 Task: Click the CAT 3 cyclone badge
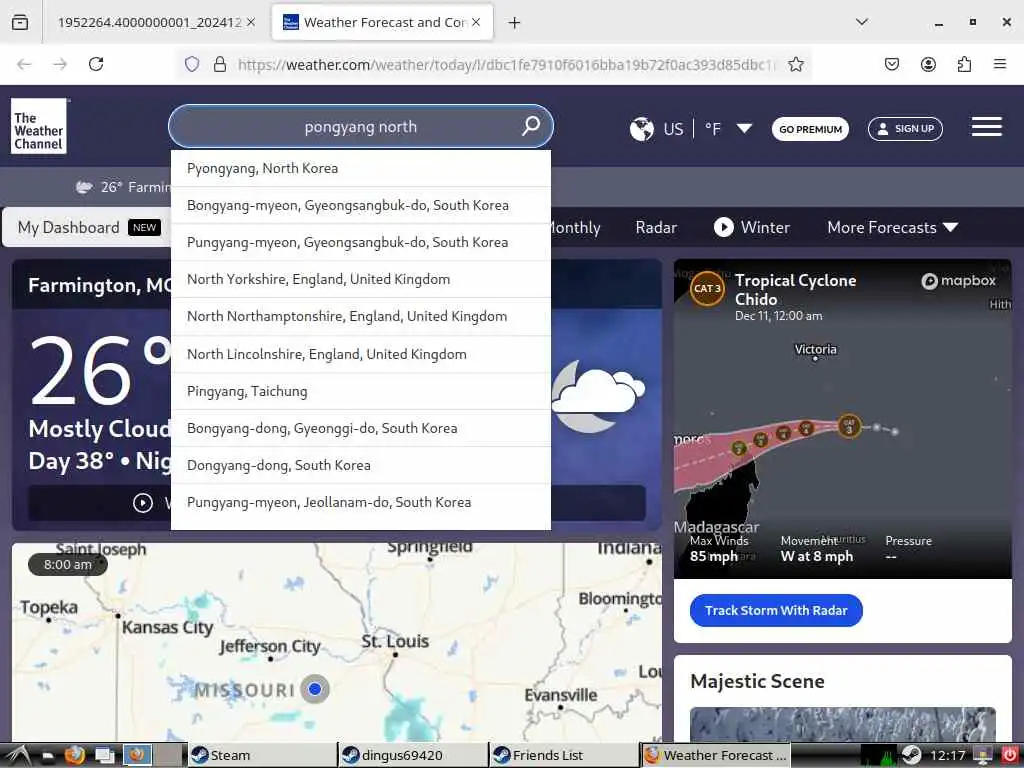tap(707, 288)
